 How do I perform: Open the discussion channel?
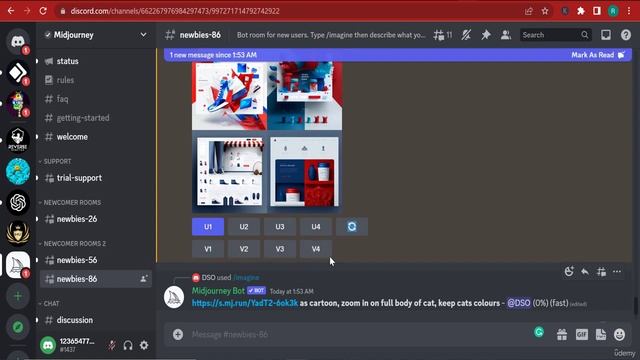tap(96, 320)
